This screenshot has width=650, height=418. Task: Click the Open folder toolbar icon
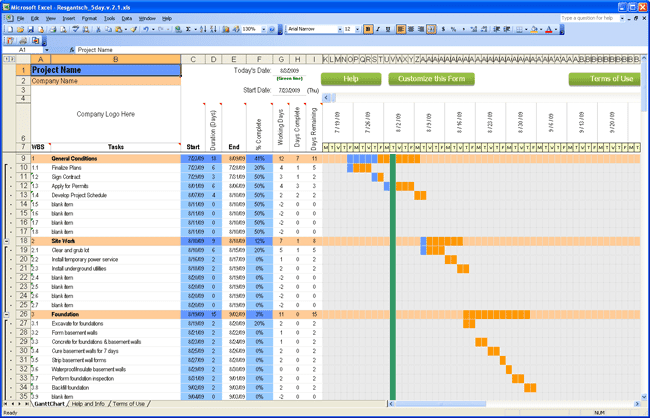click(x=19, y=29)
